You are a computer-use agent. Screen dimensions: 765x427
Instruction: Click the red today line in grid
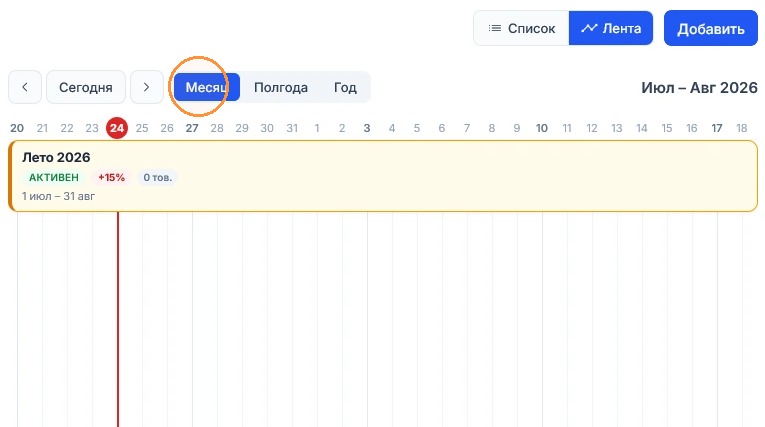(118, 319)
